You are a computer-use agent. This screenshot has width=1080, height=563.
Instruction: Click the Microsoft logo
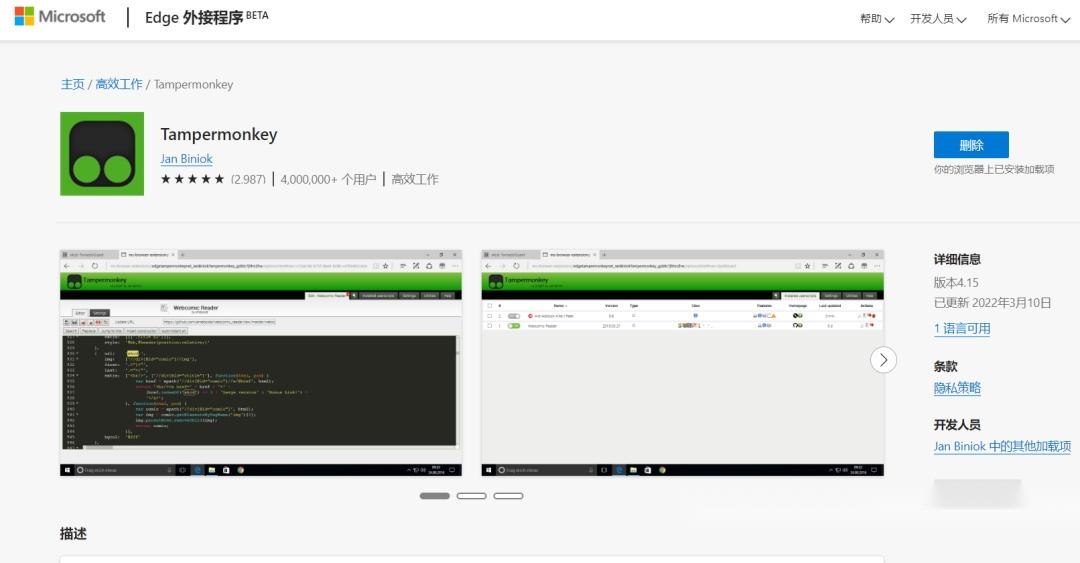(60, 17)
